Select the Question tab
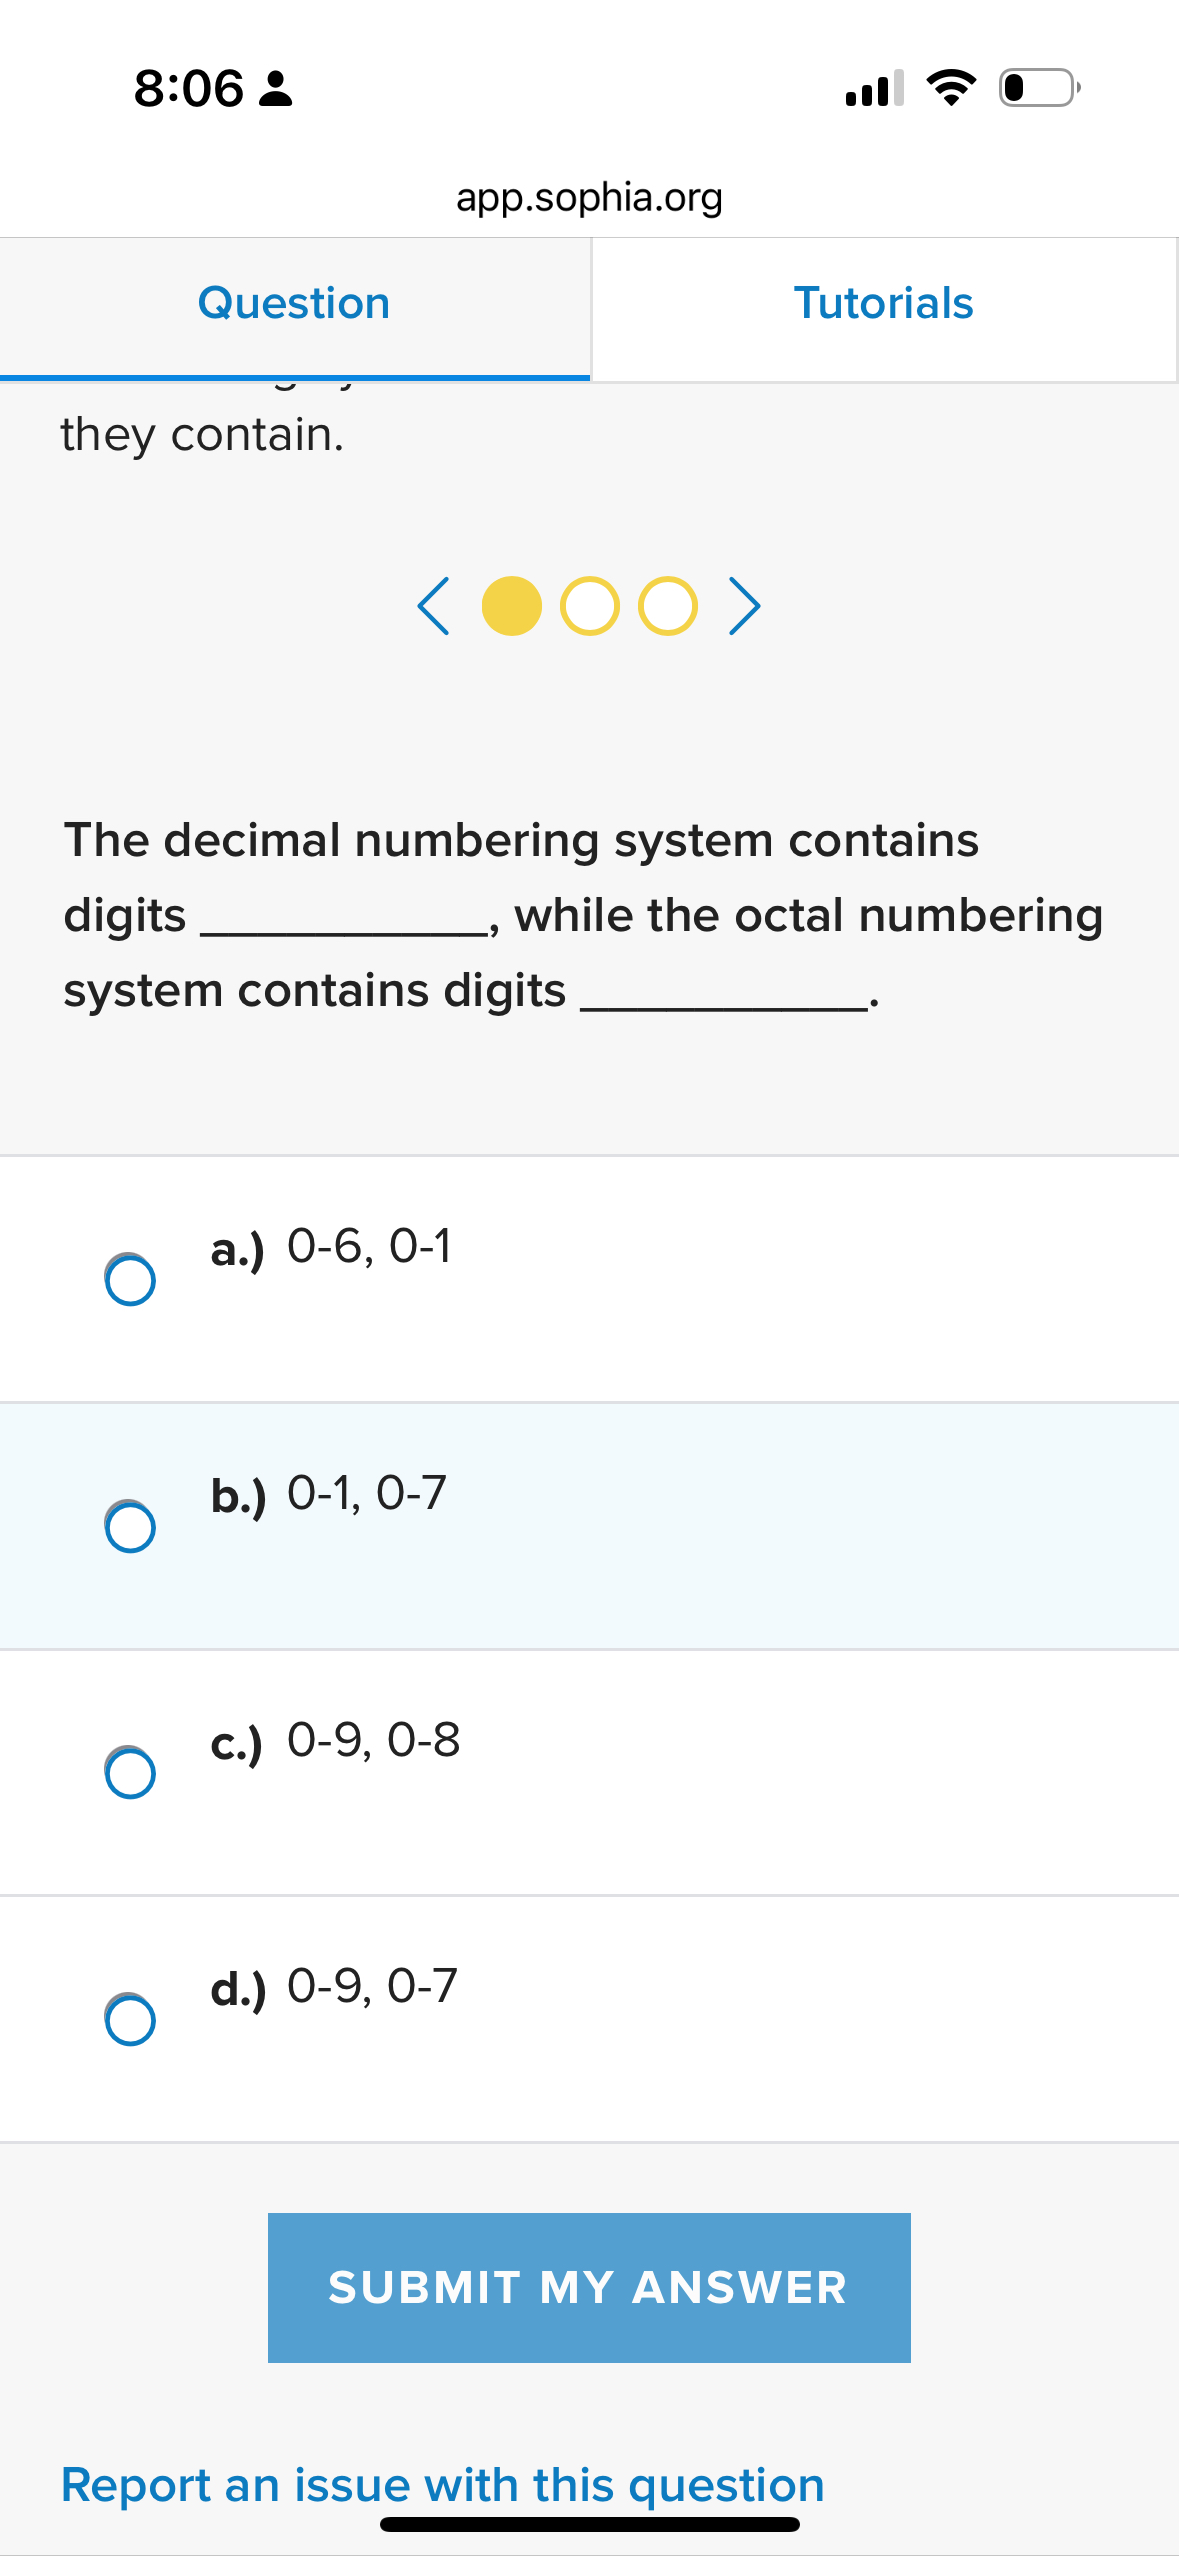 point(294,303)
